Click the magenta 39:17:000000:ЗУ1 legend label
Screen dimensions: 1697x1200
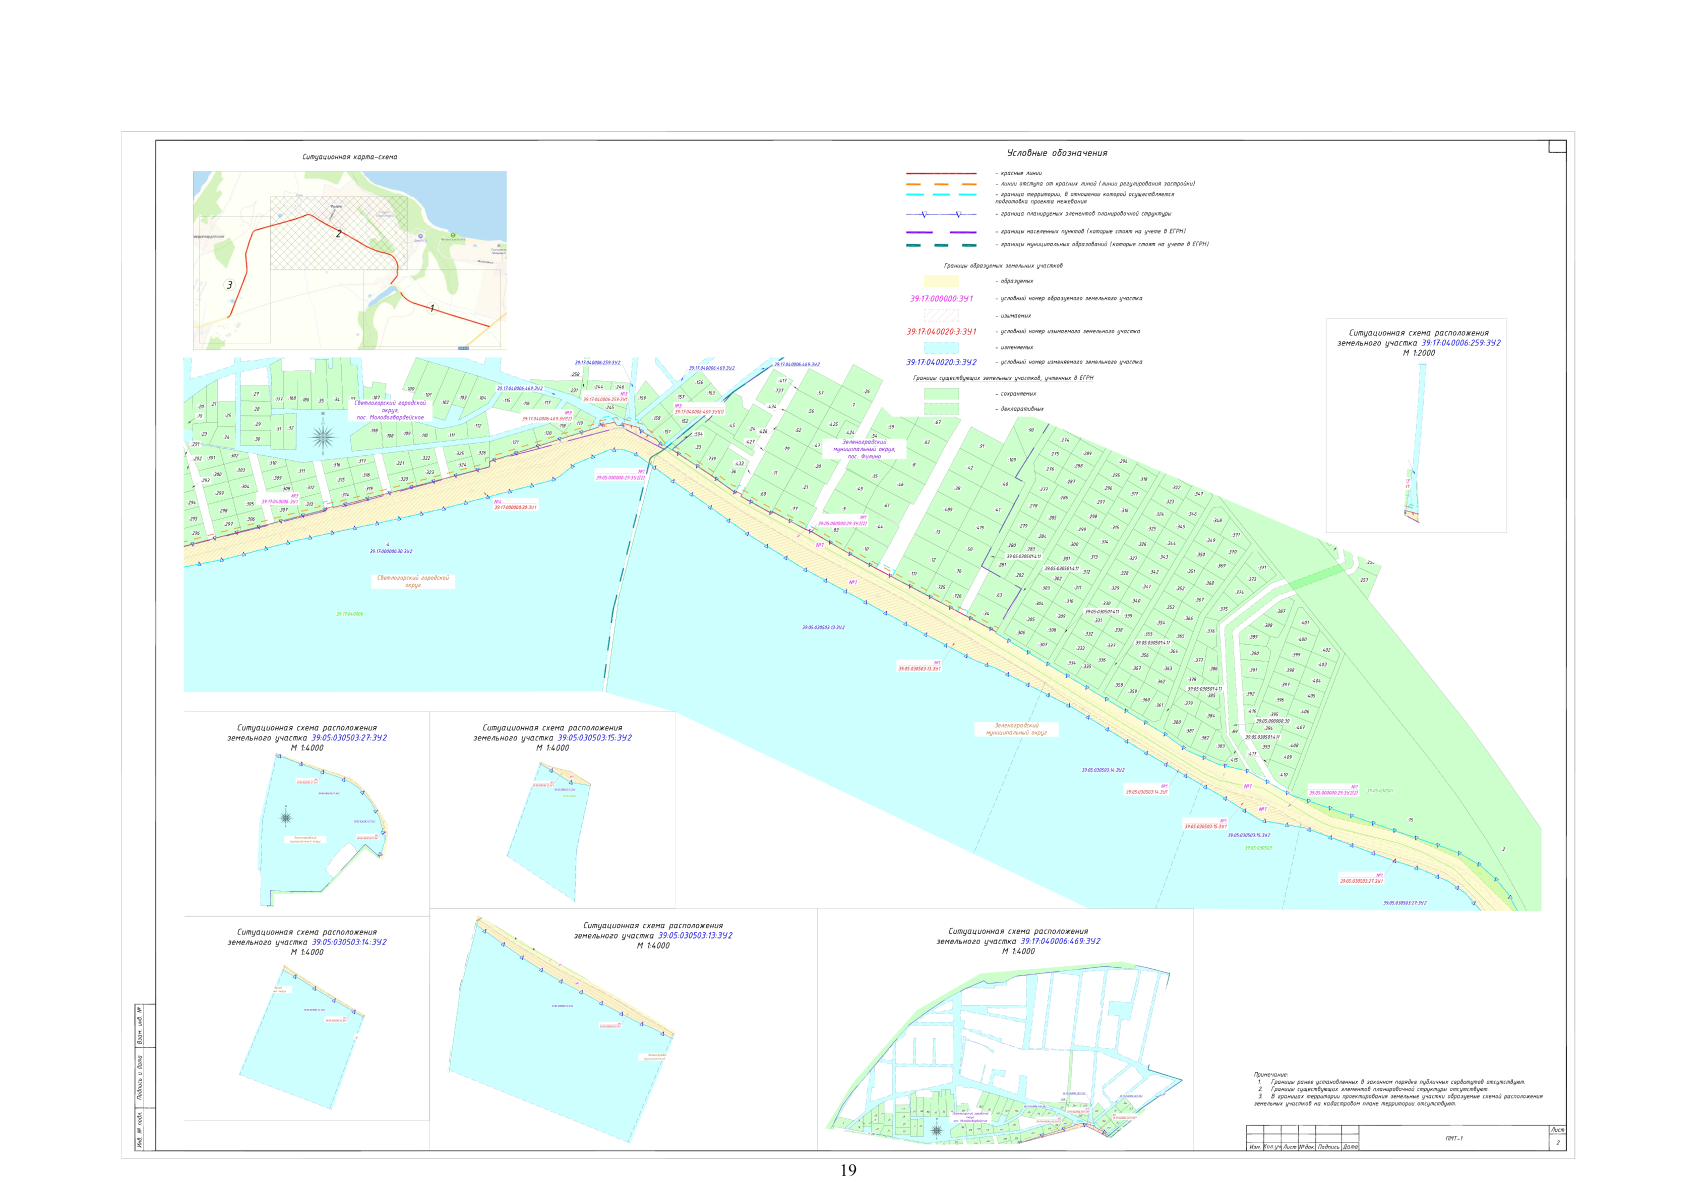(x=941, y=299)
